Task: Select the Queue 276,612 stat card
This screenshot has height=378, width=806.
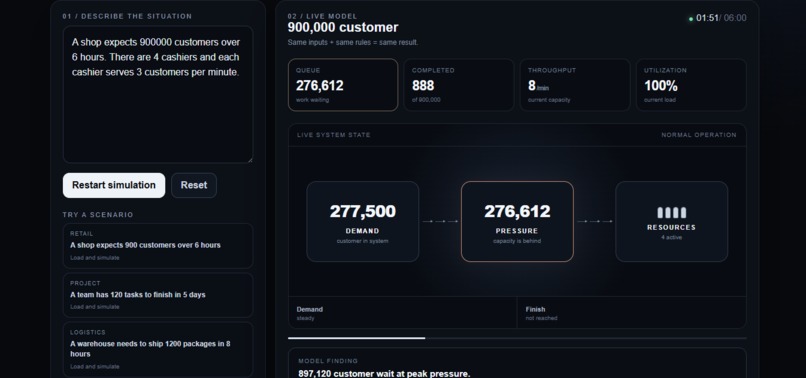Action: pos(343,85)
